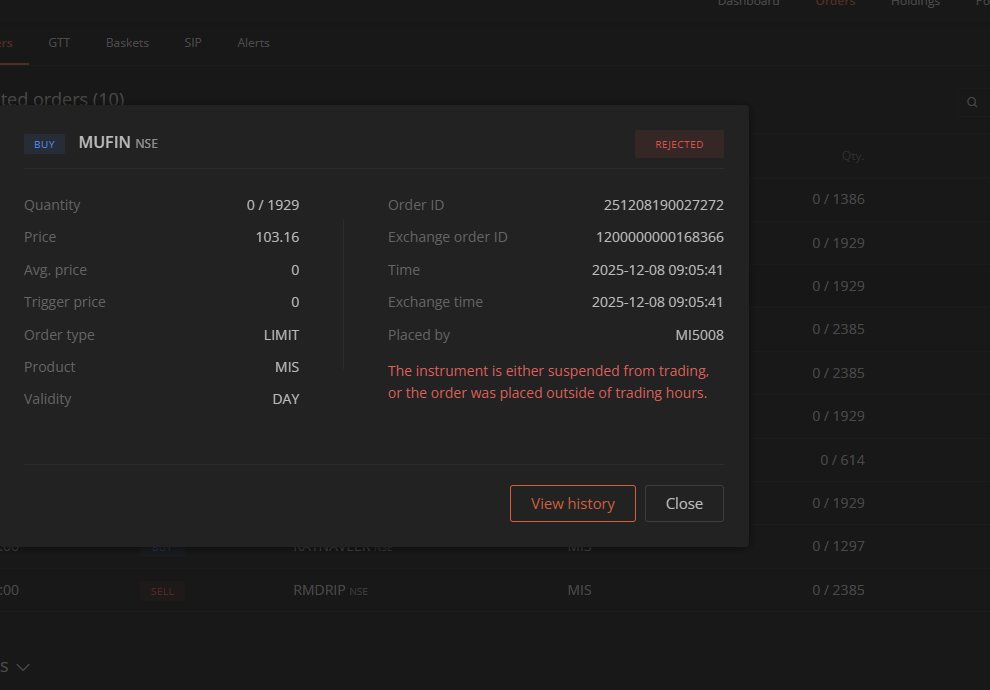Click the Validity value DAY

tap(285, 400)
